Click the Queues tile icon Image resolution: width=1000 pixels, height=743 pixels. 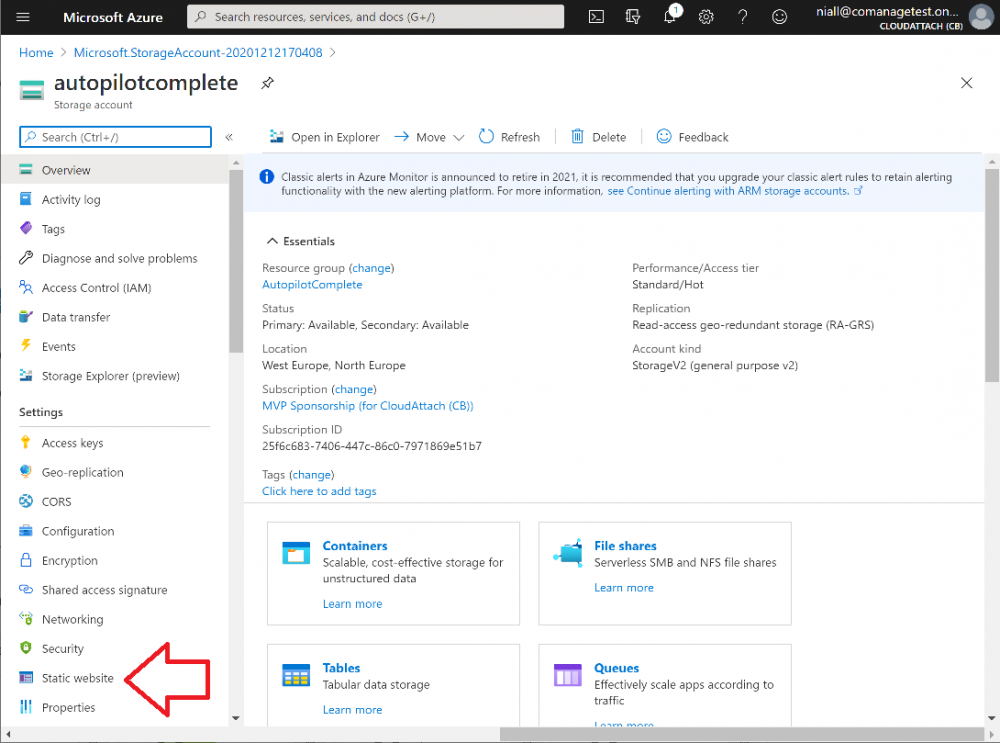pos(568,675)
